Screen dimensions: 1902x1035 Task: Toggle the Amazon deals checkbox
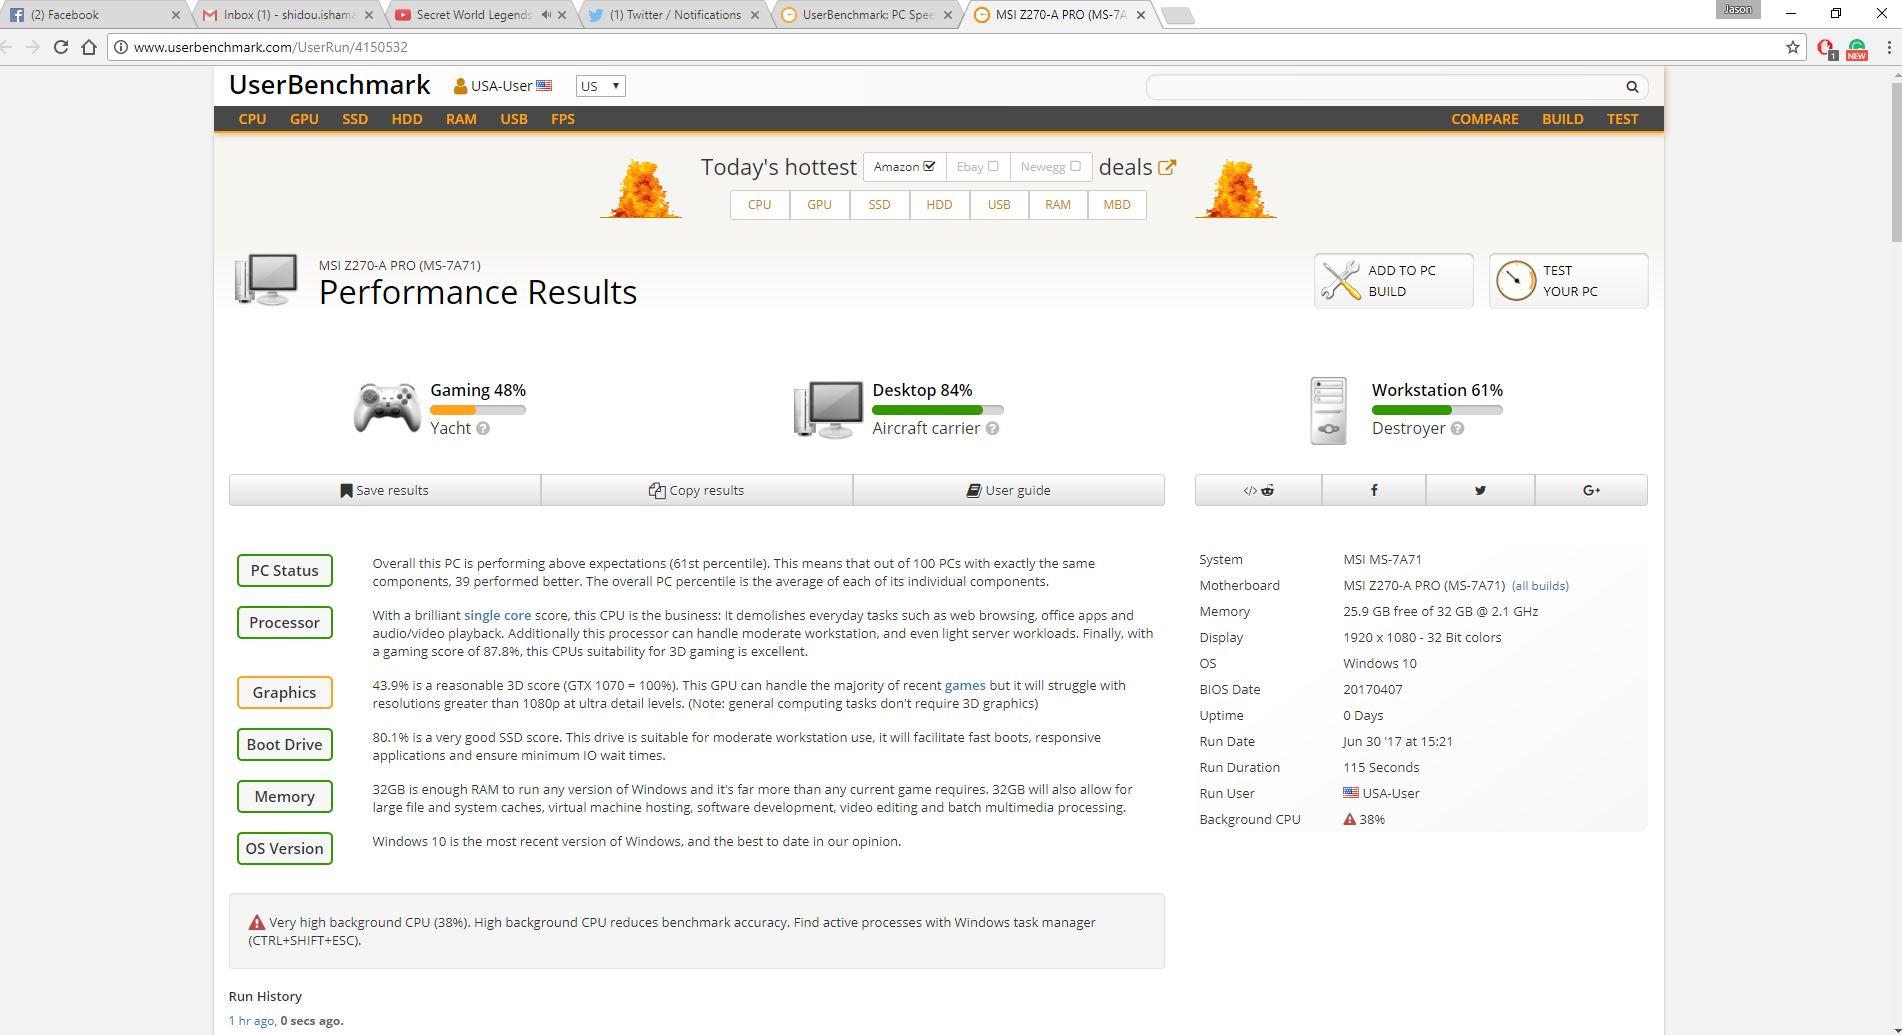tap(929, 166)
